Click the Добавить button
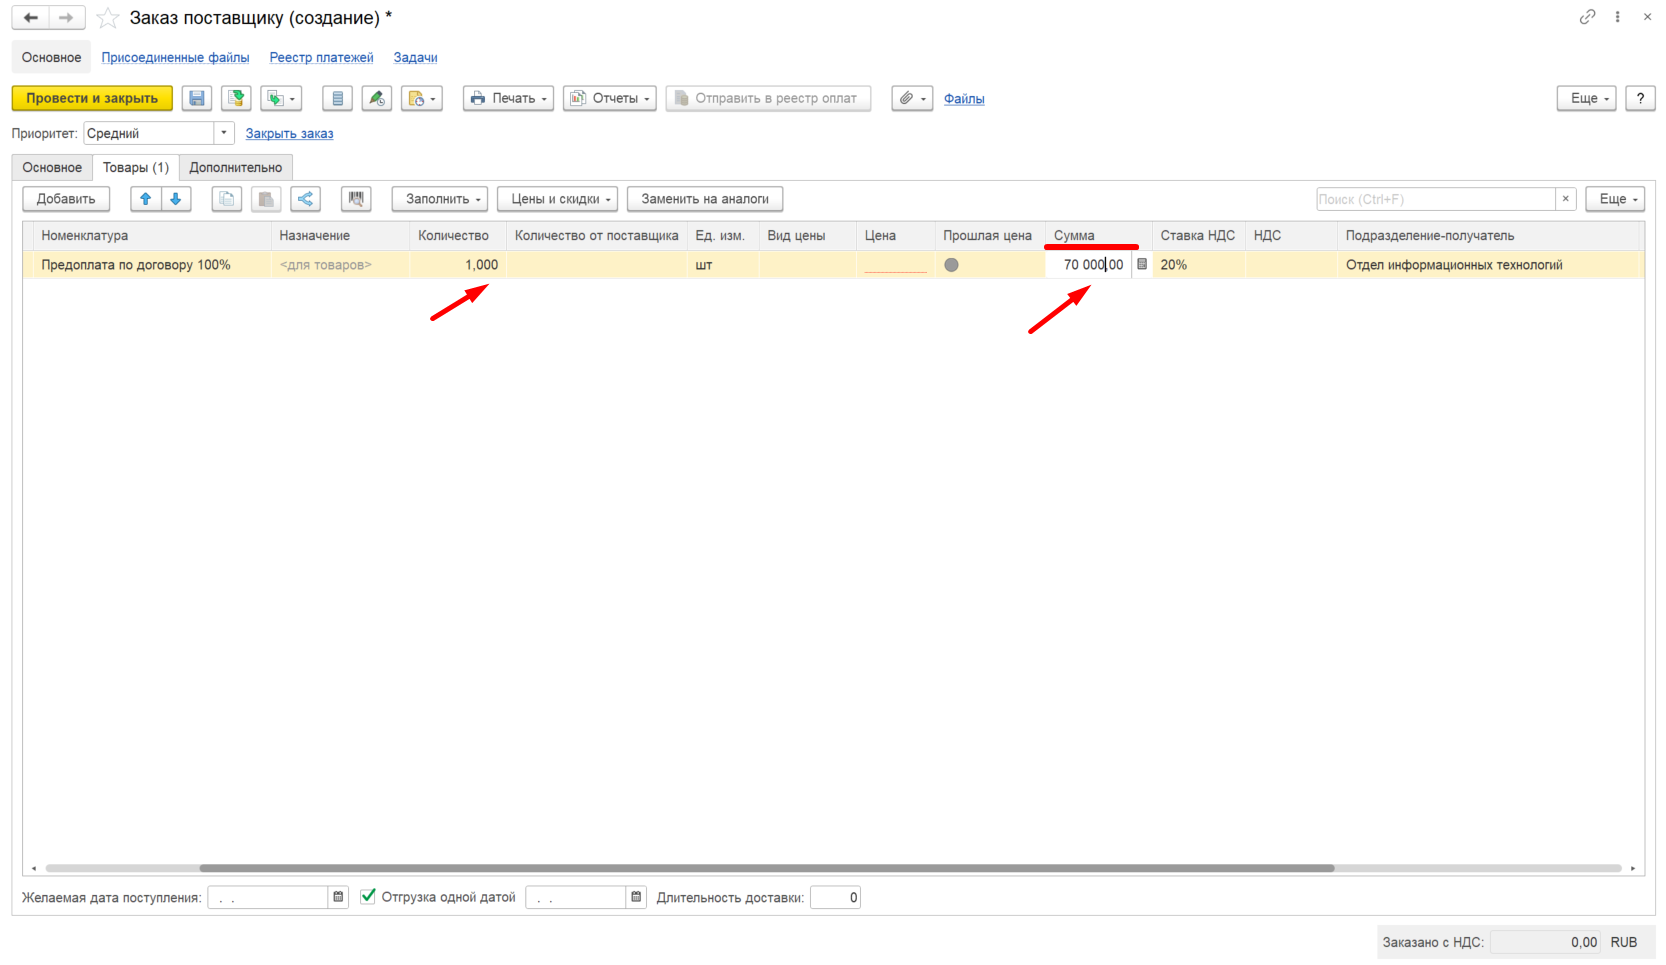 click(66, 199)
